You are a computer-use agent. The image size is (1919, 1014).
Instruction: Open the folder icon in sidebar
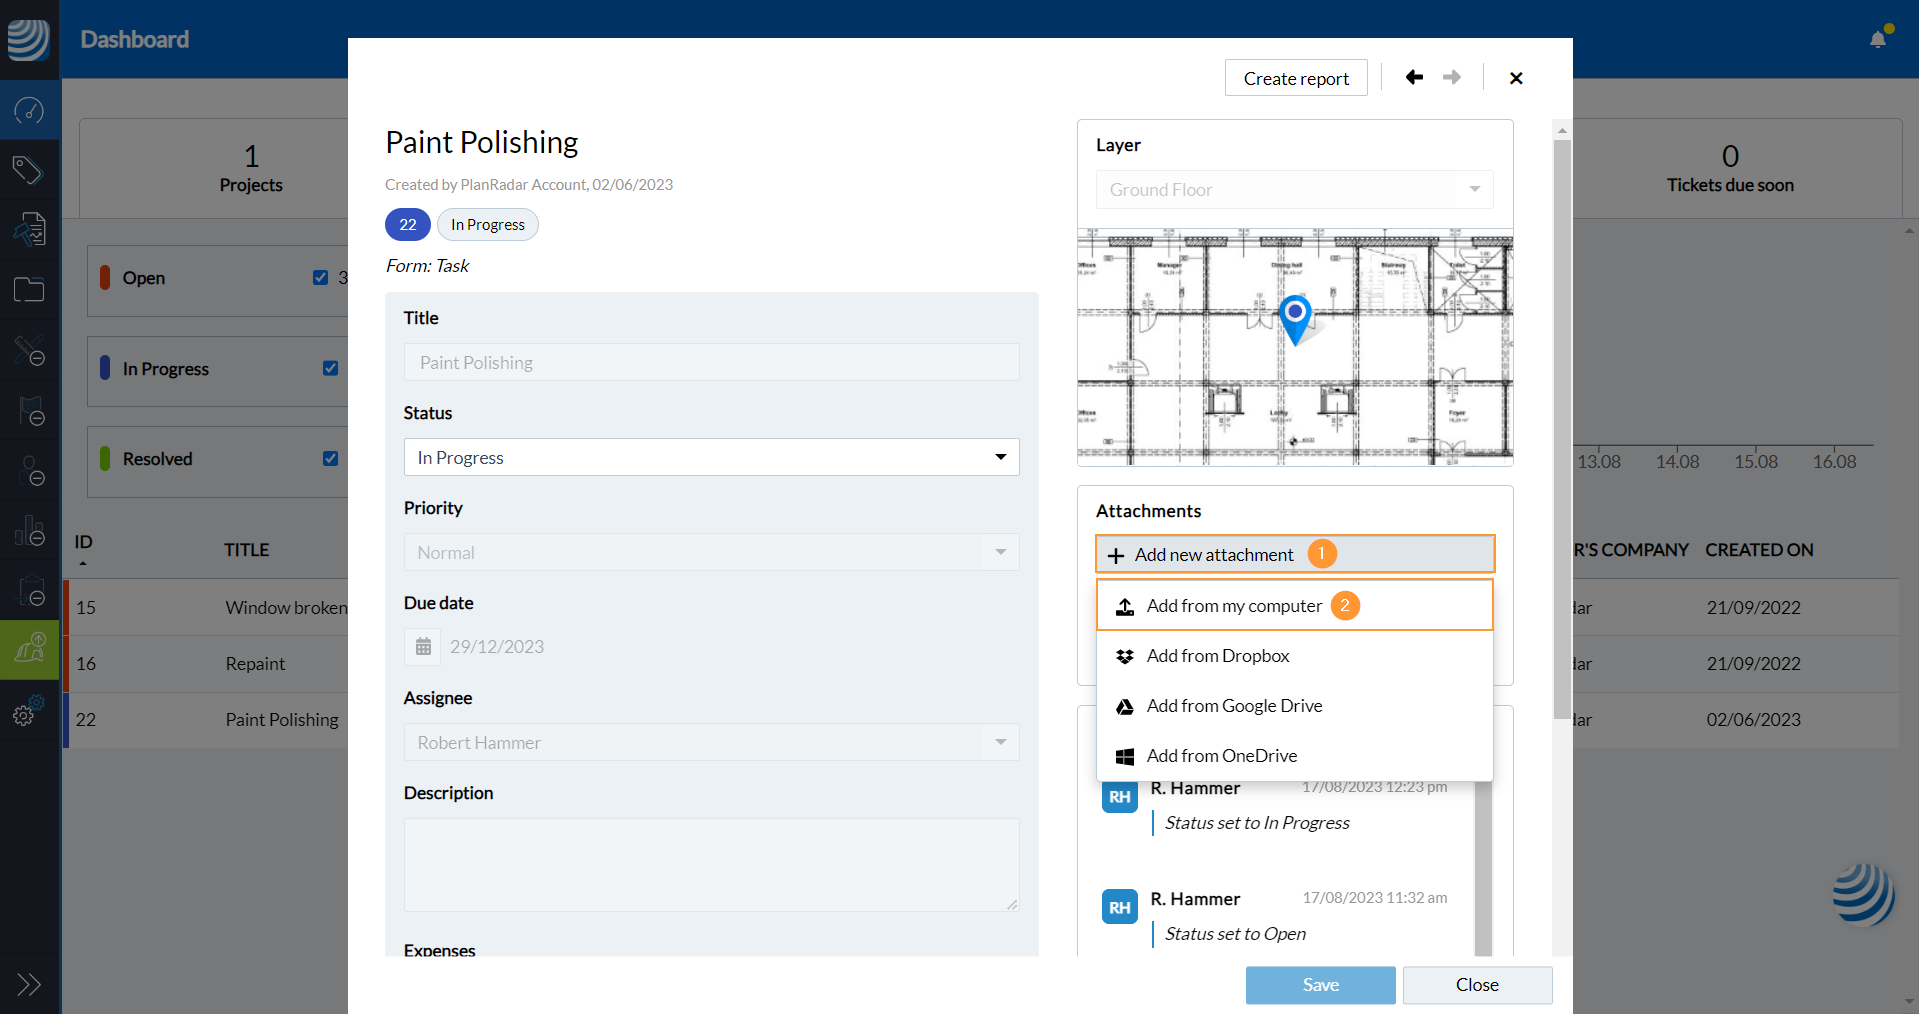29,290
